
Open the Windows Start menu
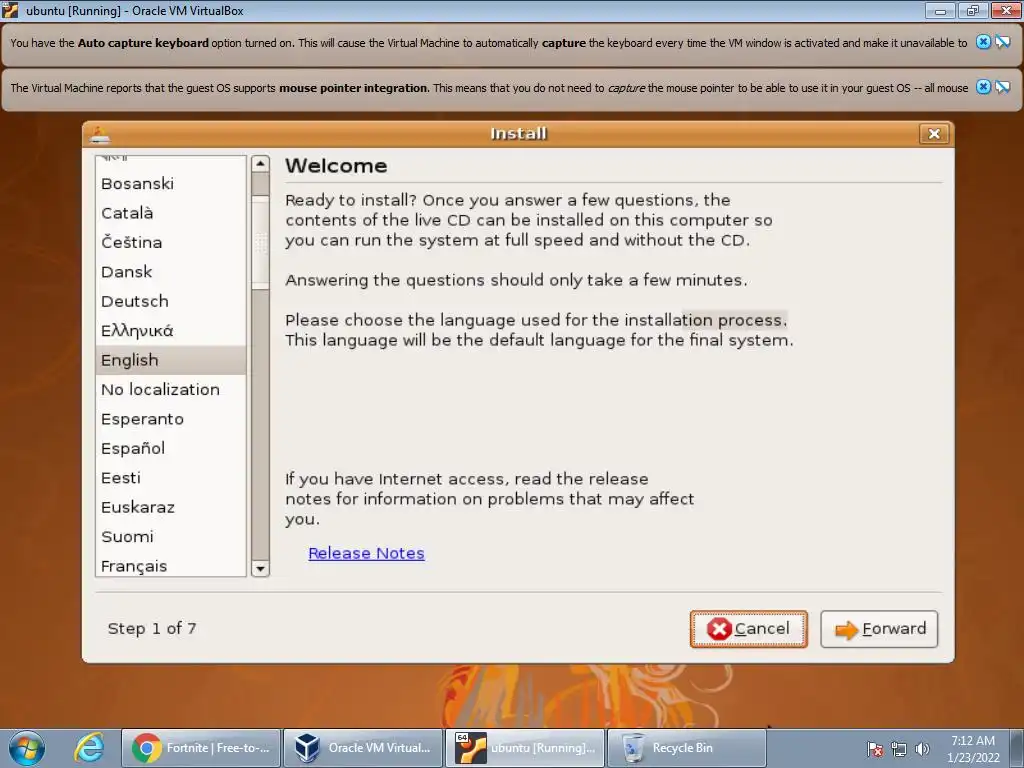[27, 748]
